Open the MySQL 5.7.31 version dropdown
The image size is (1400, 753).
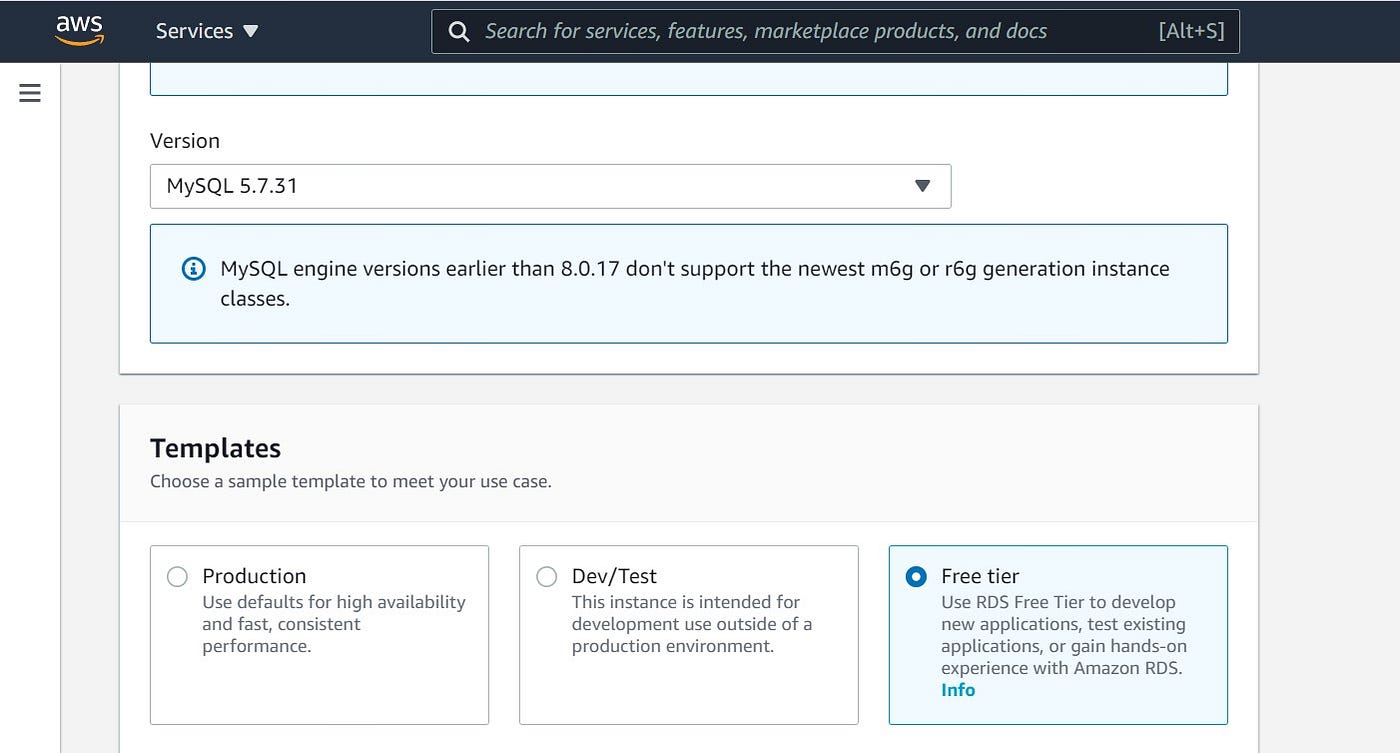coord(550,186)
